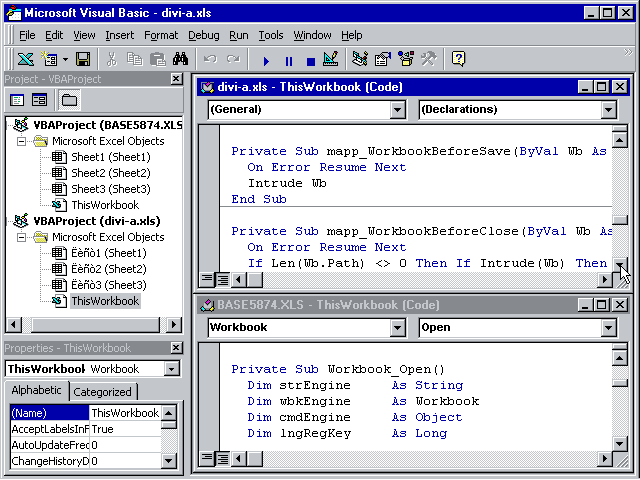Image resolution: width=640 pixels, height=480 pixels.
Task: Click Full Module View button in BASE5874.XLS window
Action: pos(222,459)
